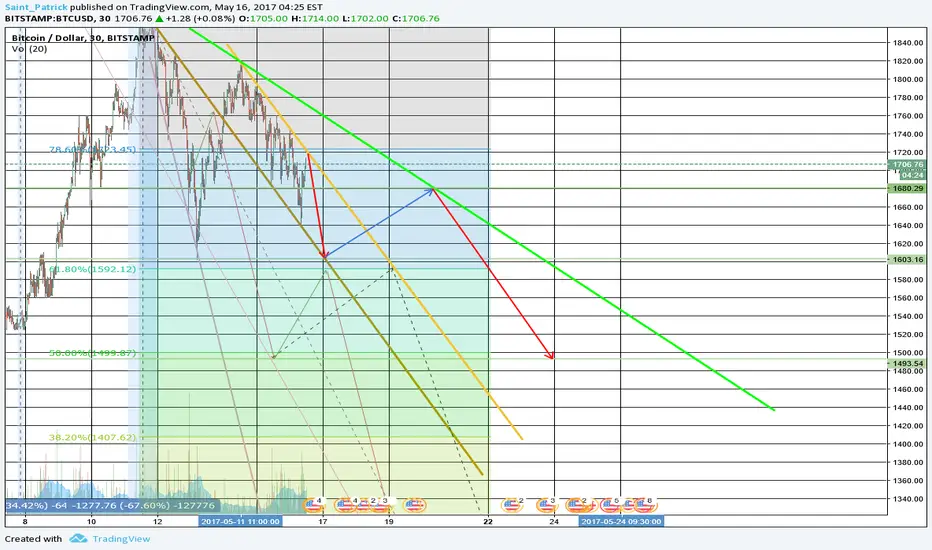Click the 61.80%(1592.12) Fibonacci level label
The image size is (932, 550).
(92, 269)
